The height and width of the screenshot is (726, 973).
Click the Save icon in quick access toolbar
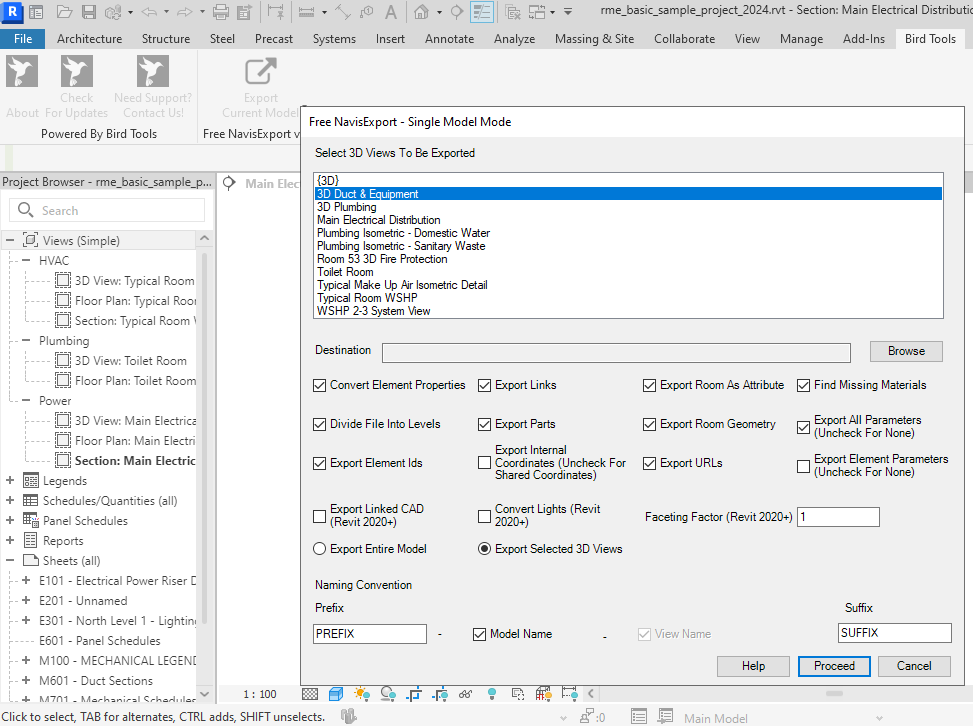(89, 13)
